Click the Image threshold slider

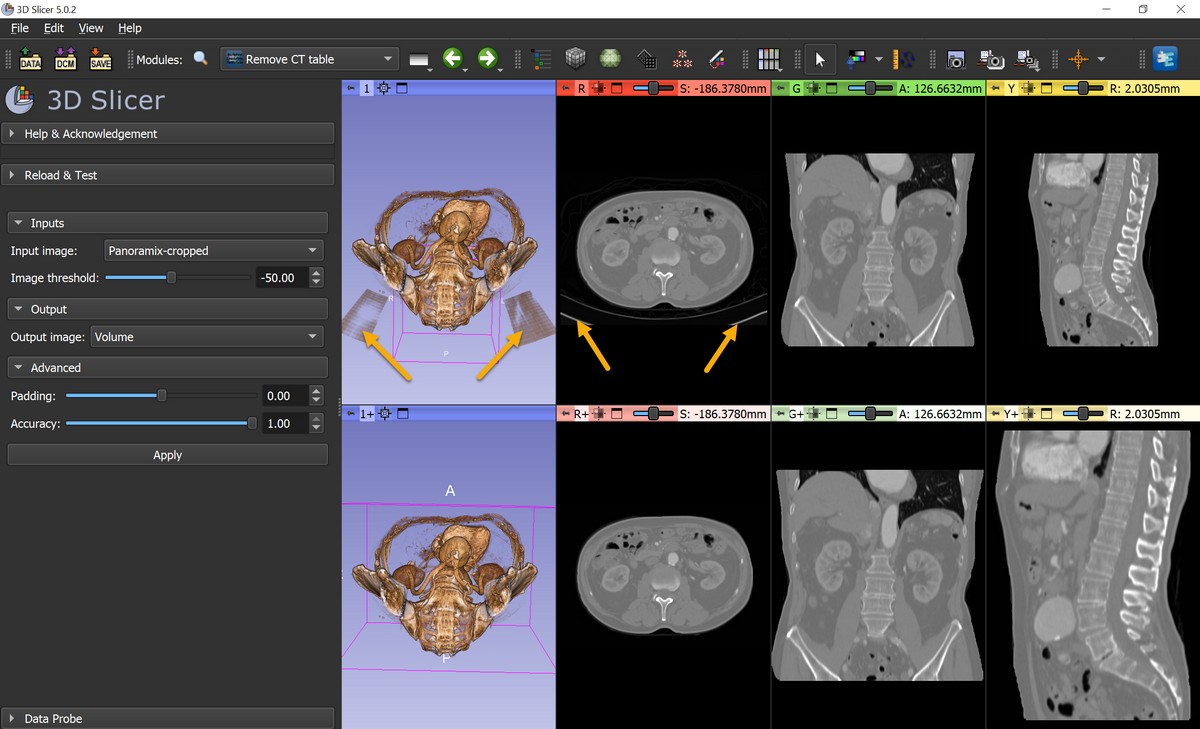coord(178,278)
